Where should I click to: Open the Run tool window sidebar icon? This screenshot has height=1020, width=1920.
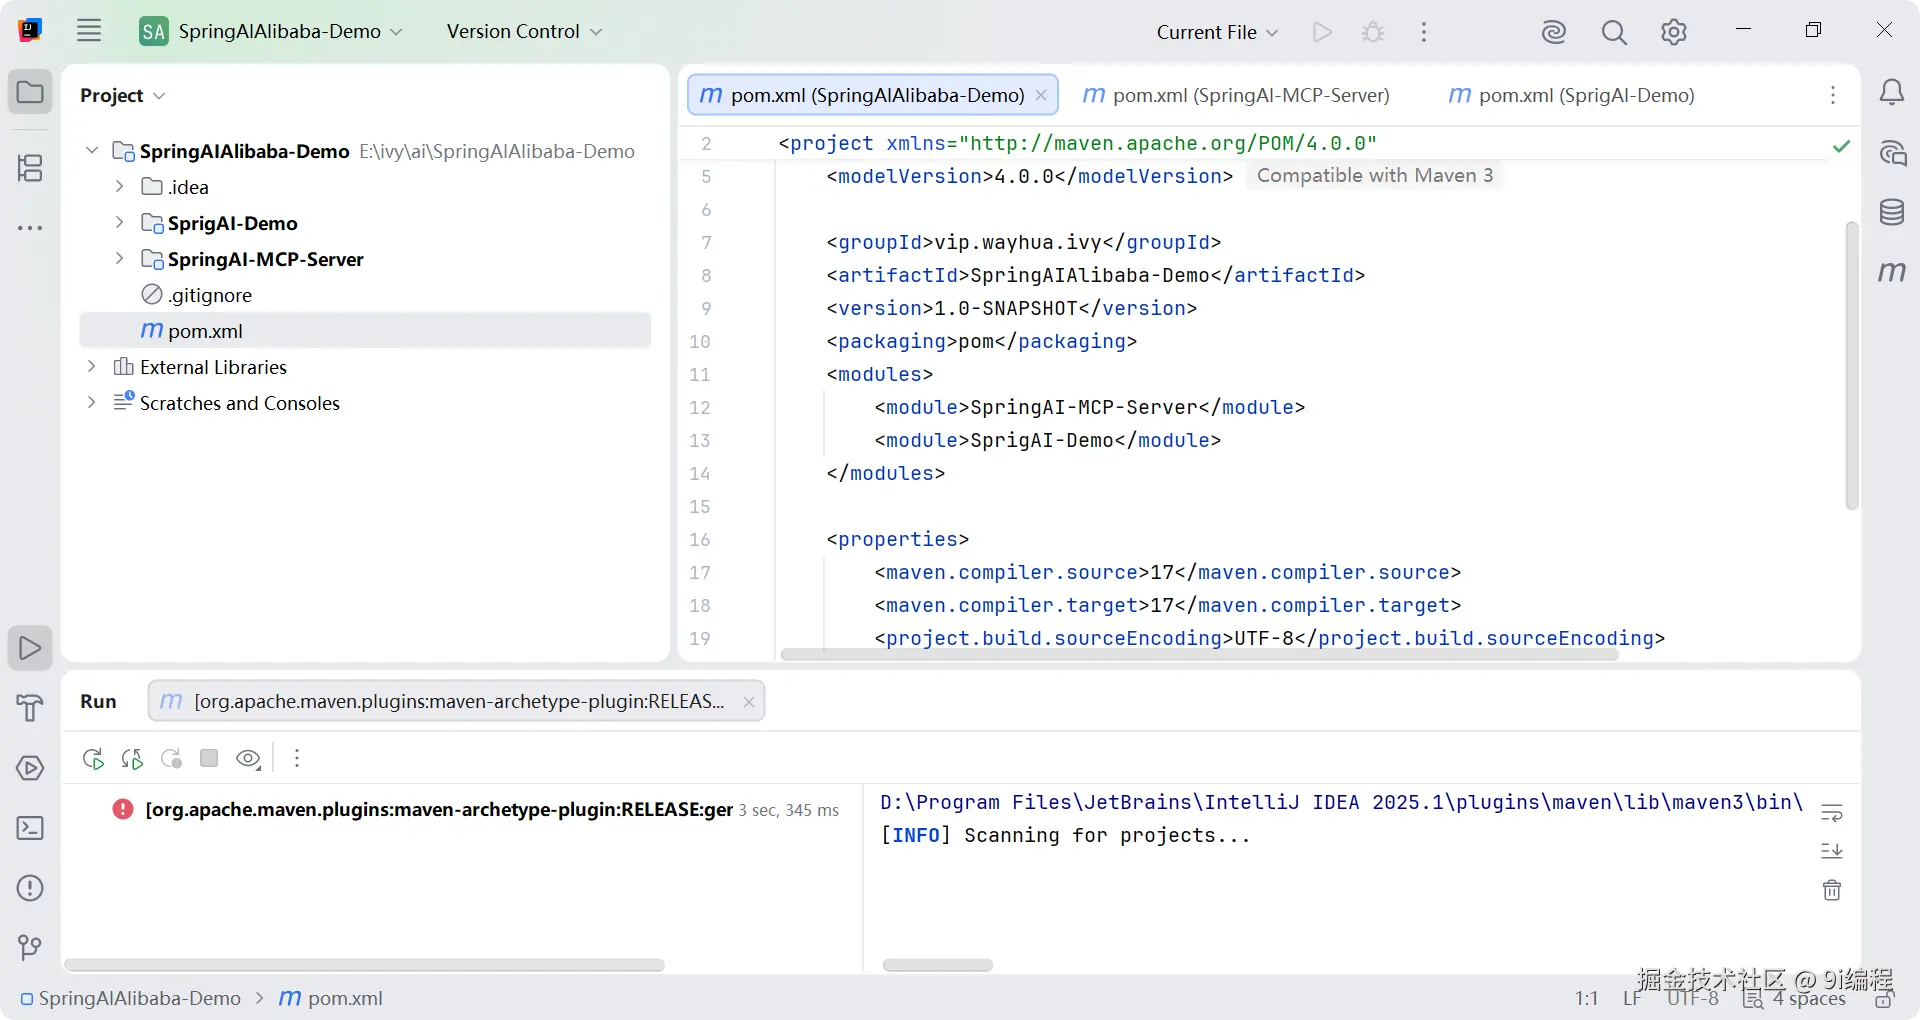pyautogui.click(x=30, y=648)
